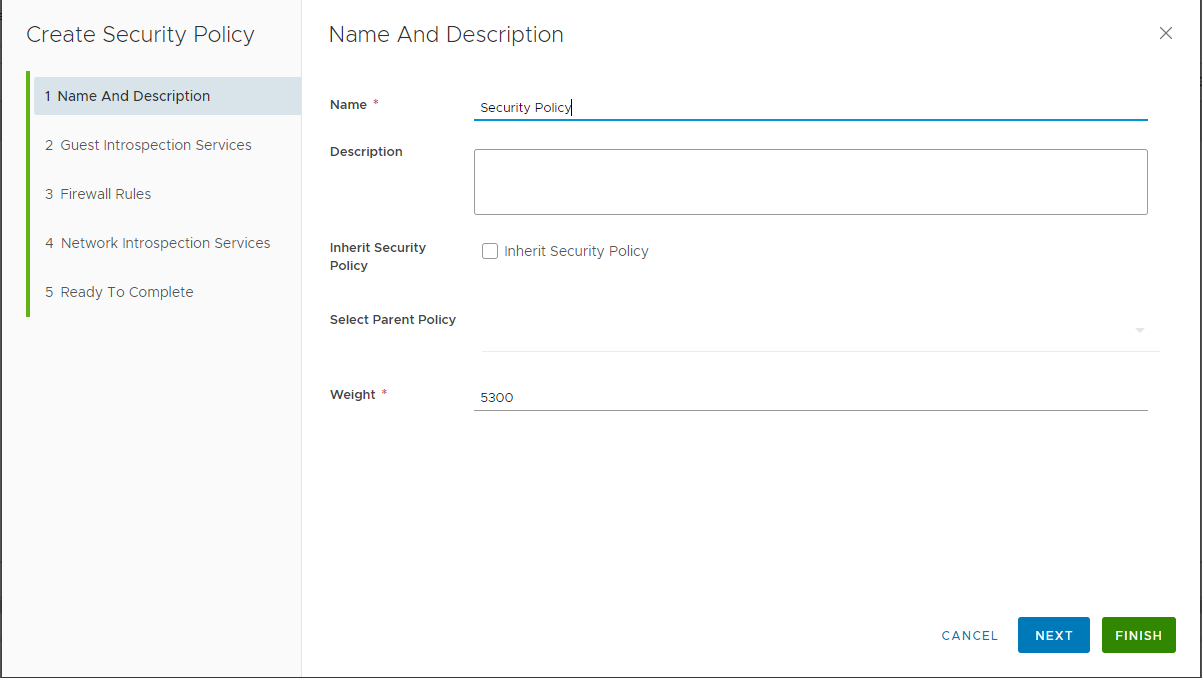This screenshot has width=1202, height=678.
Task: Close the Create Security Policy dialog
Action: (1165, 33)
